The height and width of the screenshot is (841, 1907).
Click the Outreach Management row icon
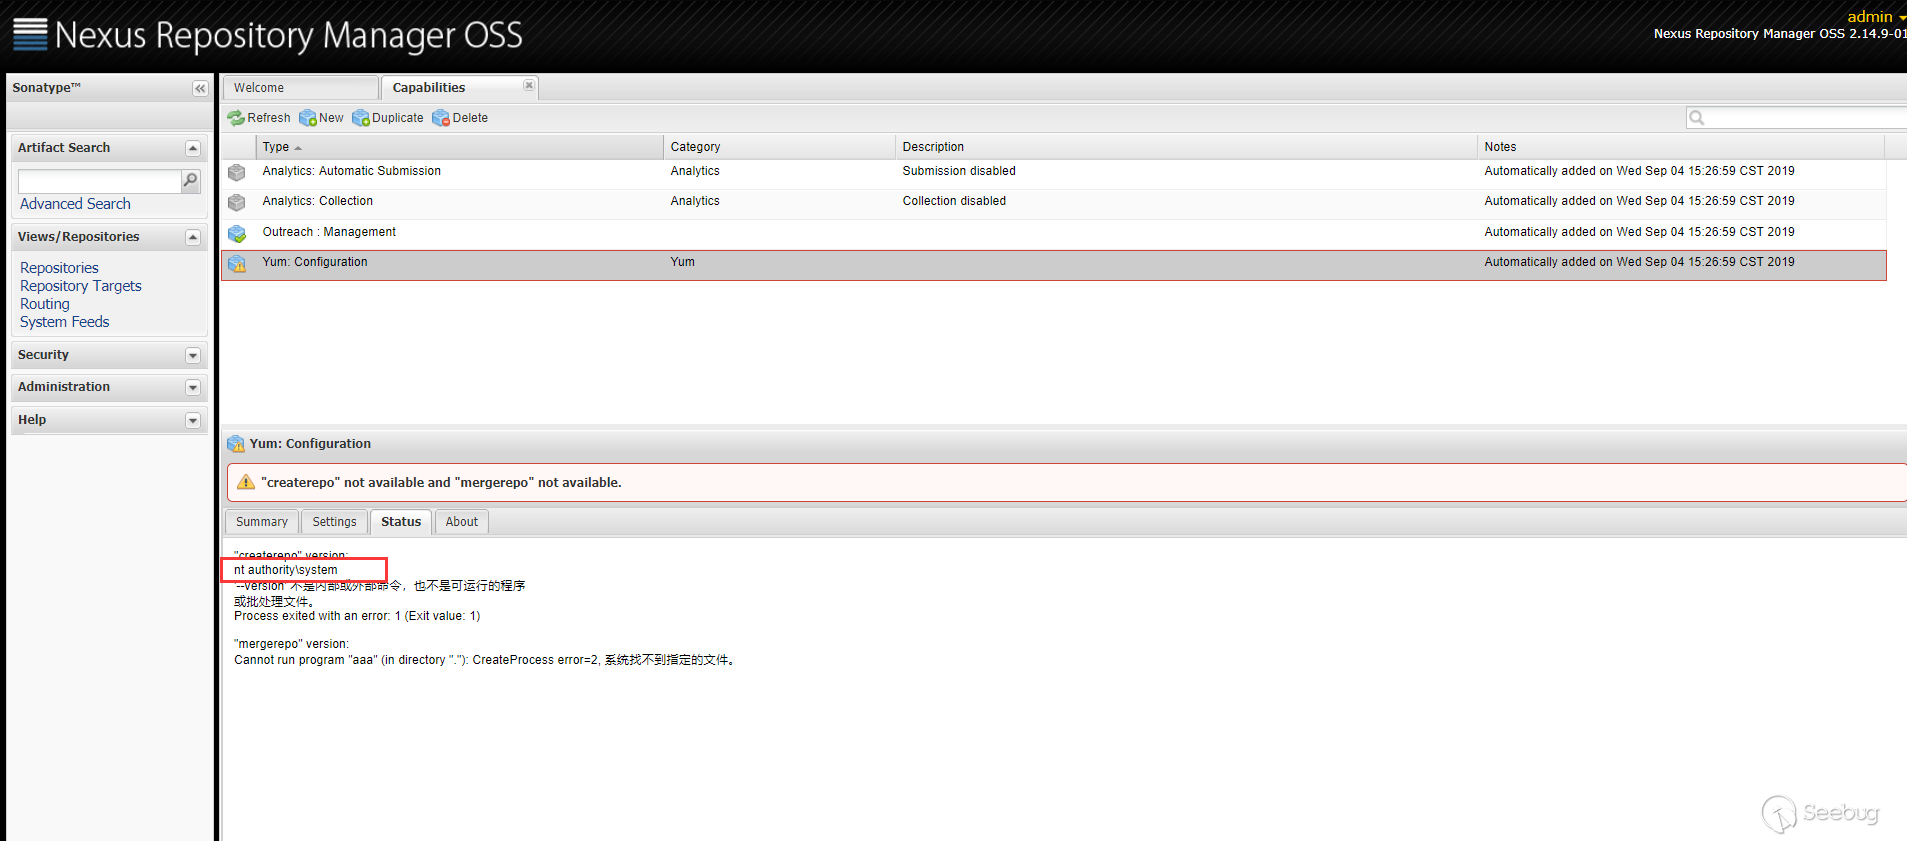pos(237,233)
